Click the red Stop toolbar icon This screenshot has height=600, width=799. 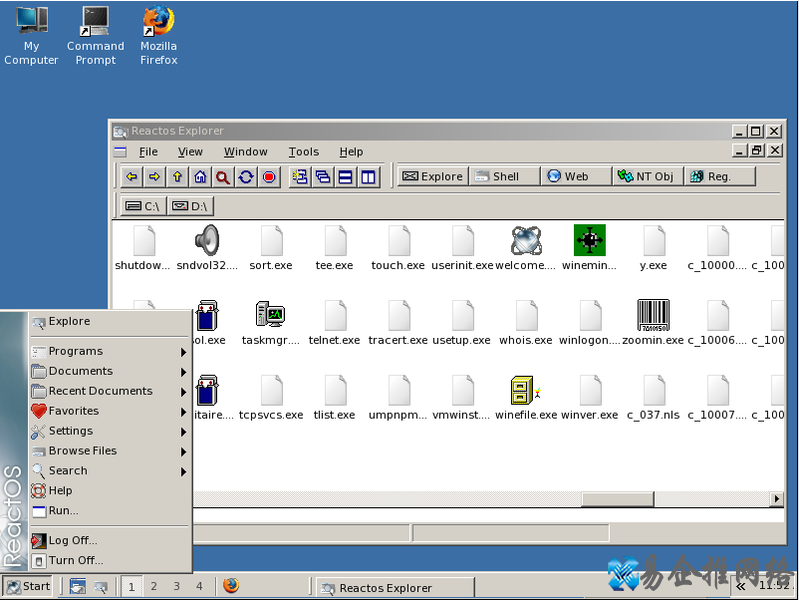pos(269,177)
